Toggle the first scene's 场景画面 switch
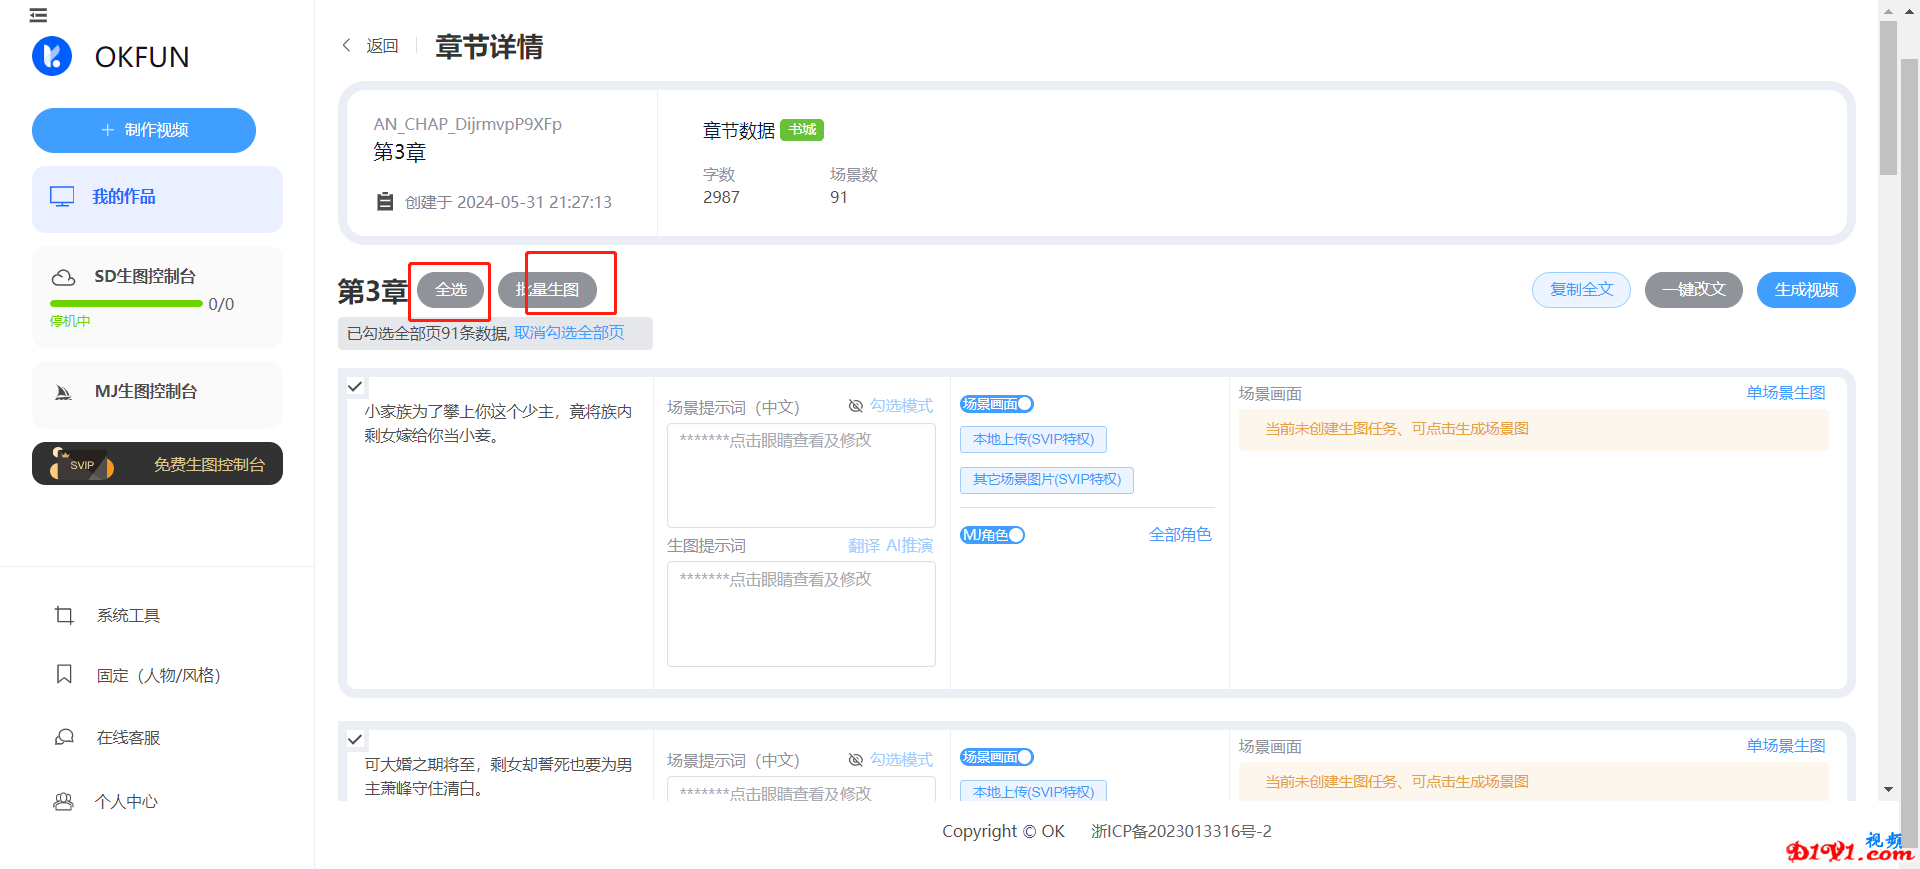The height and width of the screenshot is (869, 1920). [x=996, y=404]
